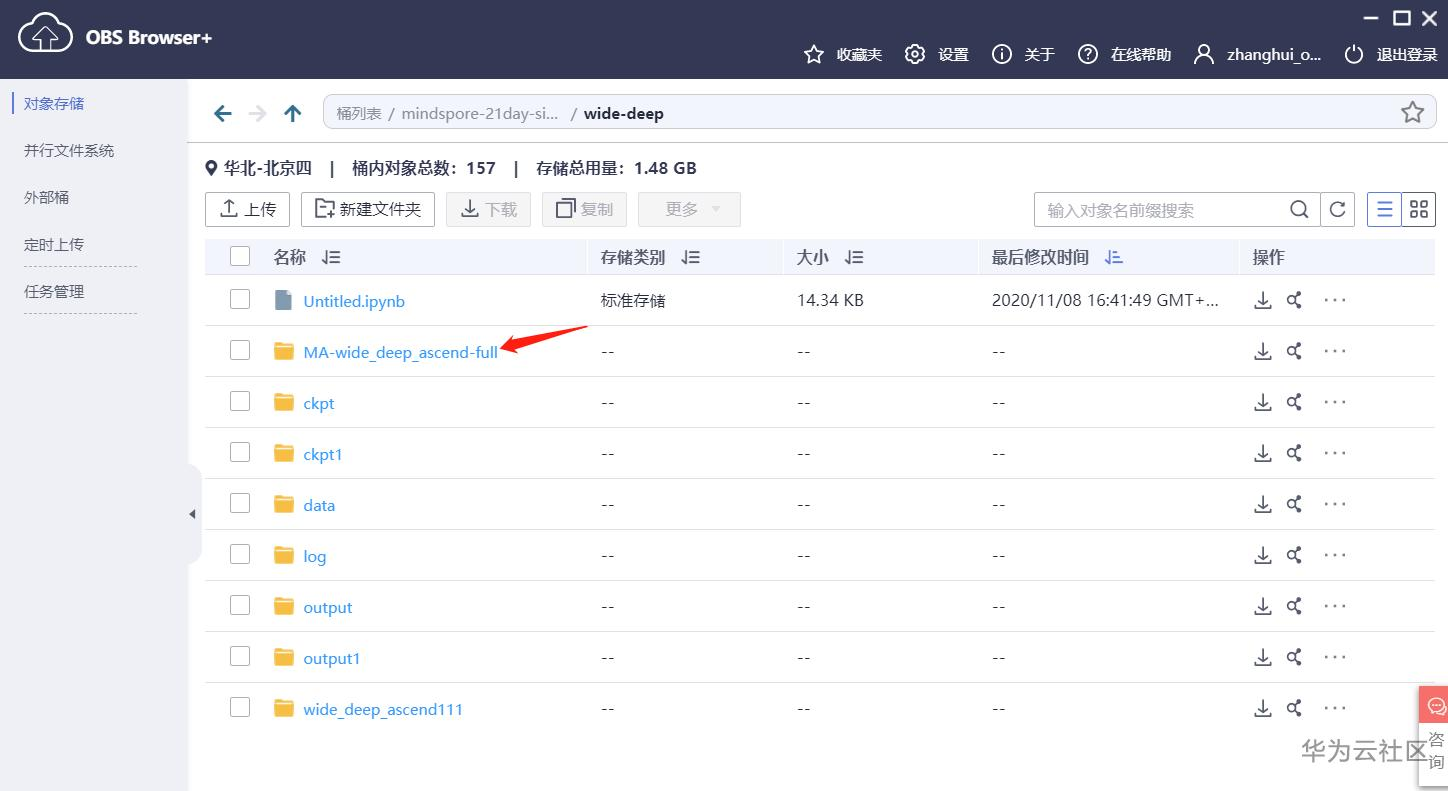Share the MA-wide_deep_ascend-full folder
1448x791 pixels.
[x=1294, y=351]
